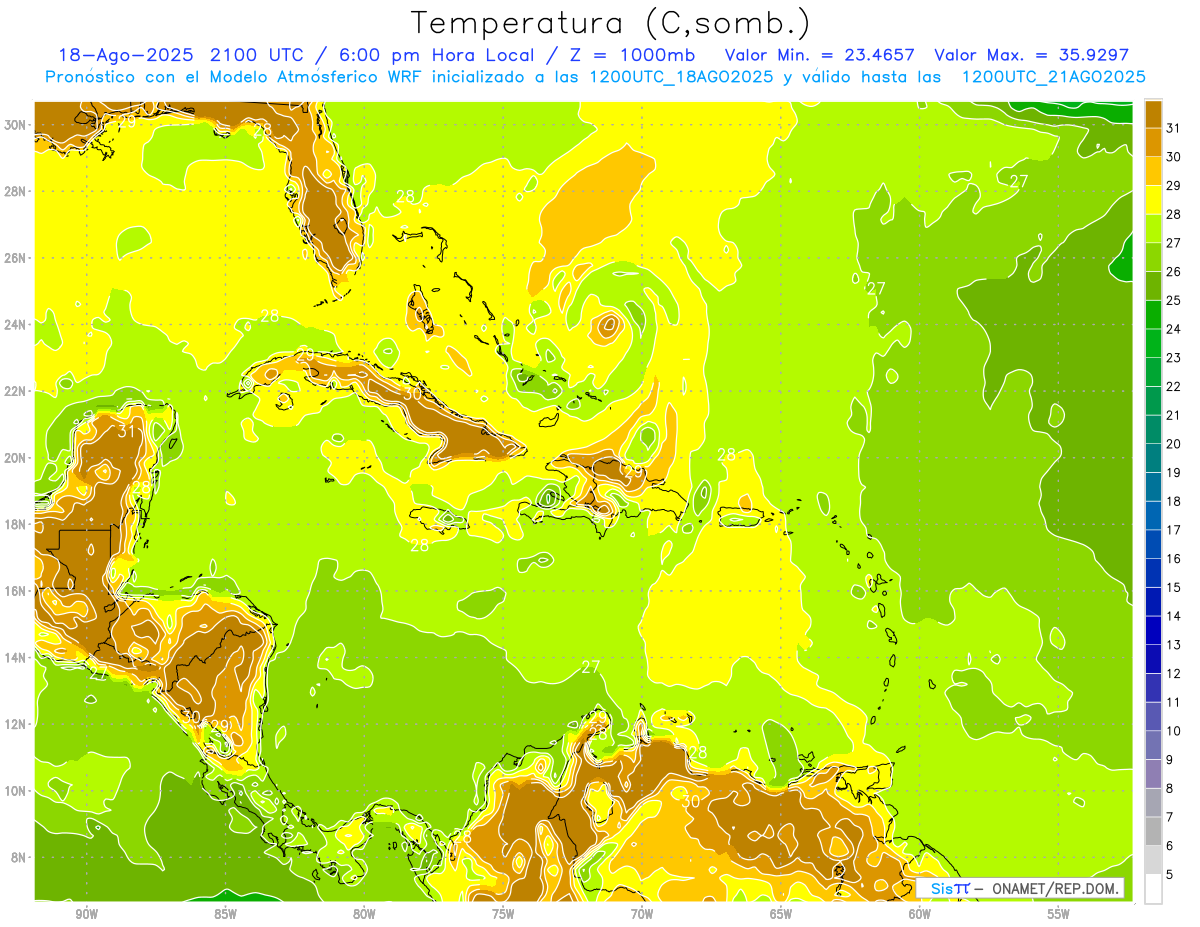Click the '75W' longitude axis label
This screenshot has height=927, width=1200.
point(503,915)
